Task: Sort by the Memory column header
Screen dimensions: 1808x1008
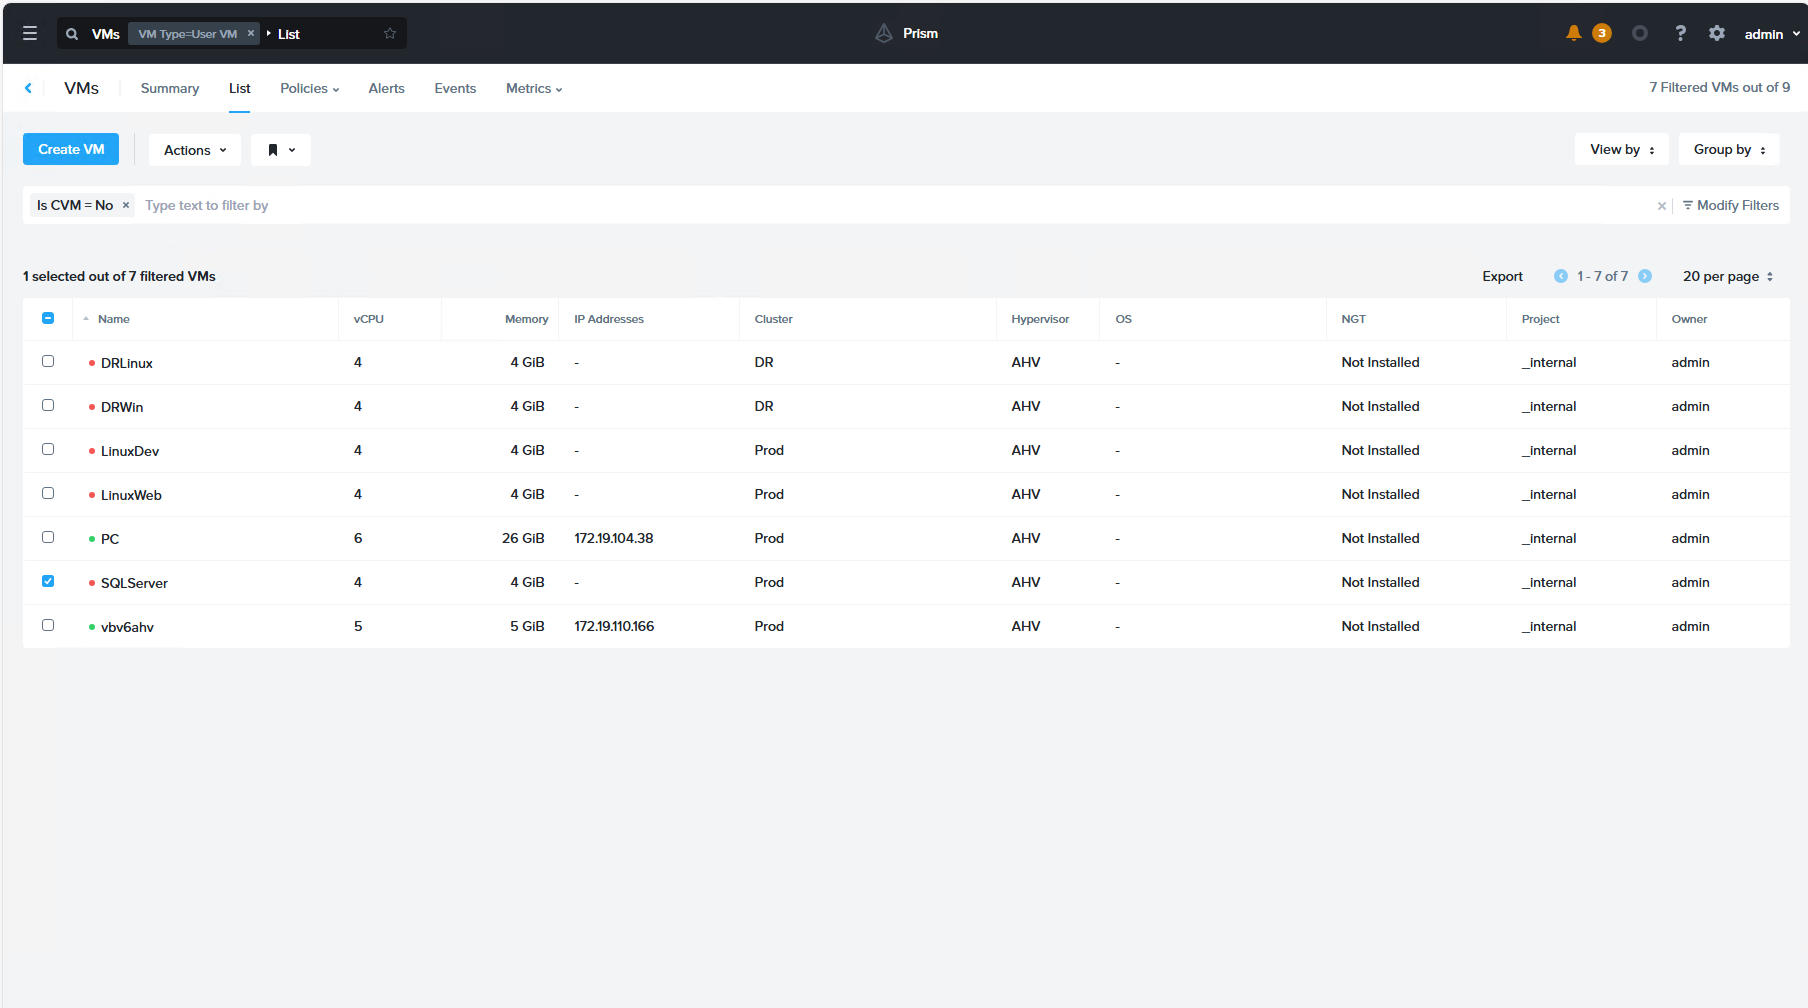Action: coord(527,319)
